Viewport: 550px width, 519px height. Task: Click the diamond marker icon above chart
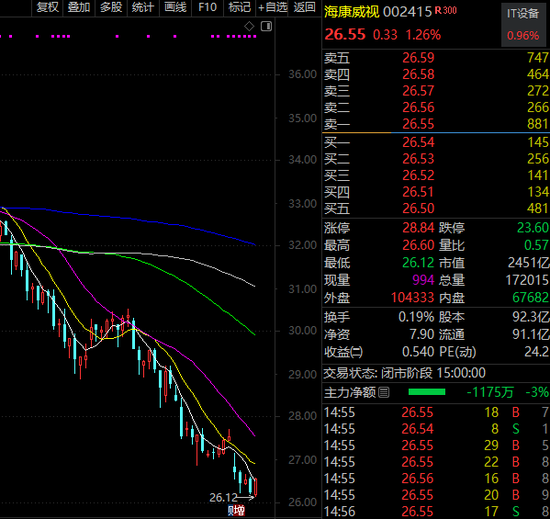pos(249,26)
